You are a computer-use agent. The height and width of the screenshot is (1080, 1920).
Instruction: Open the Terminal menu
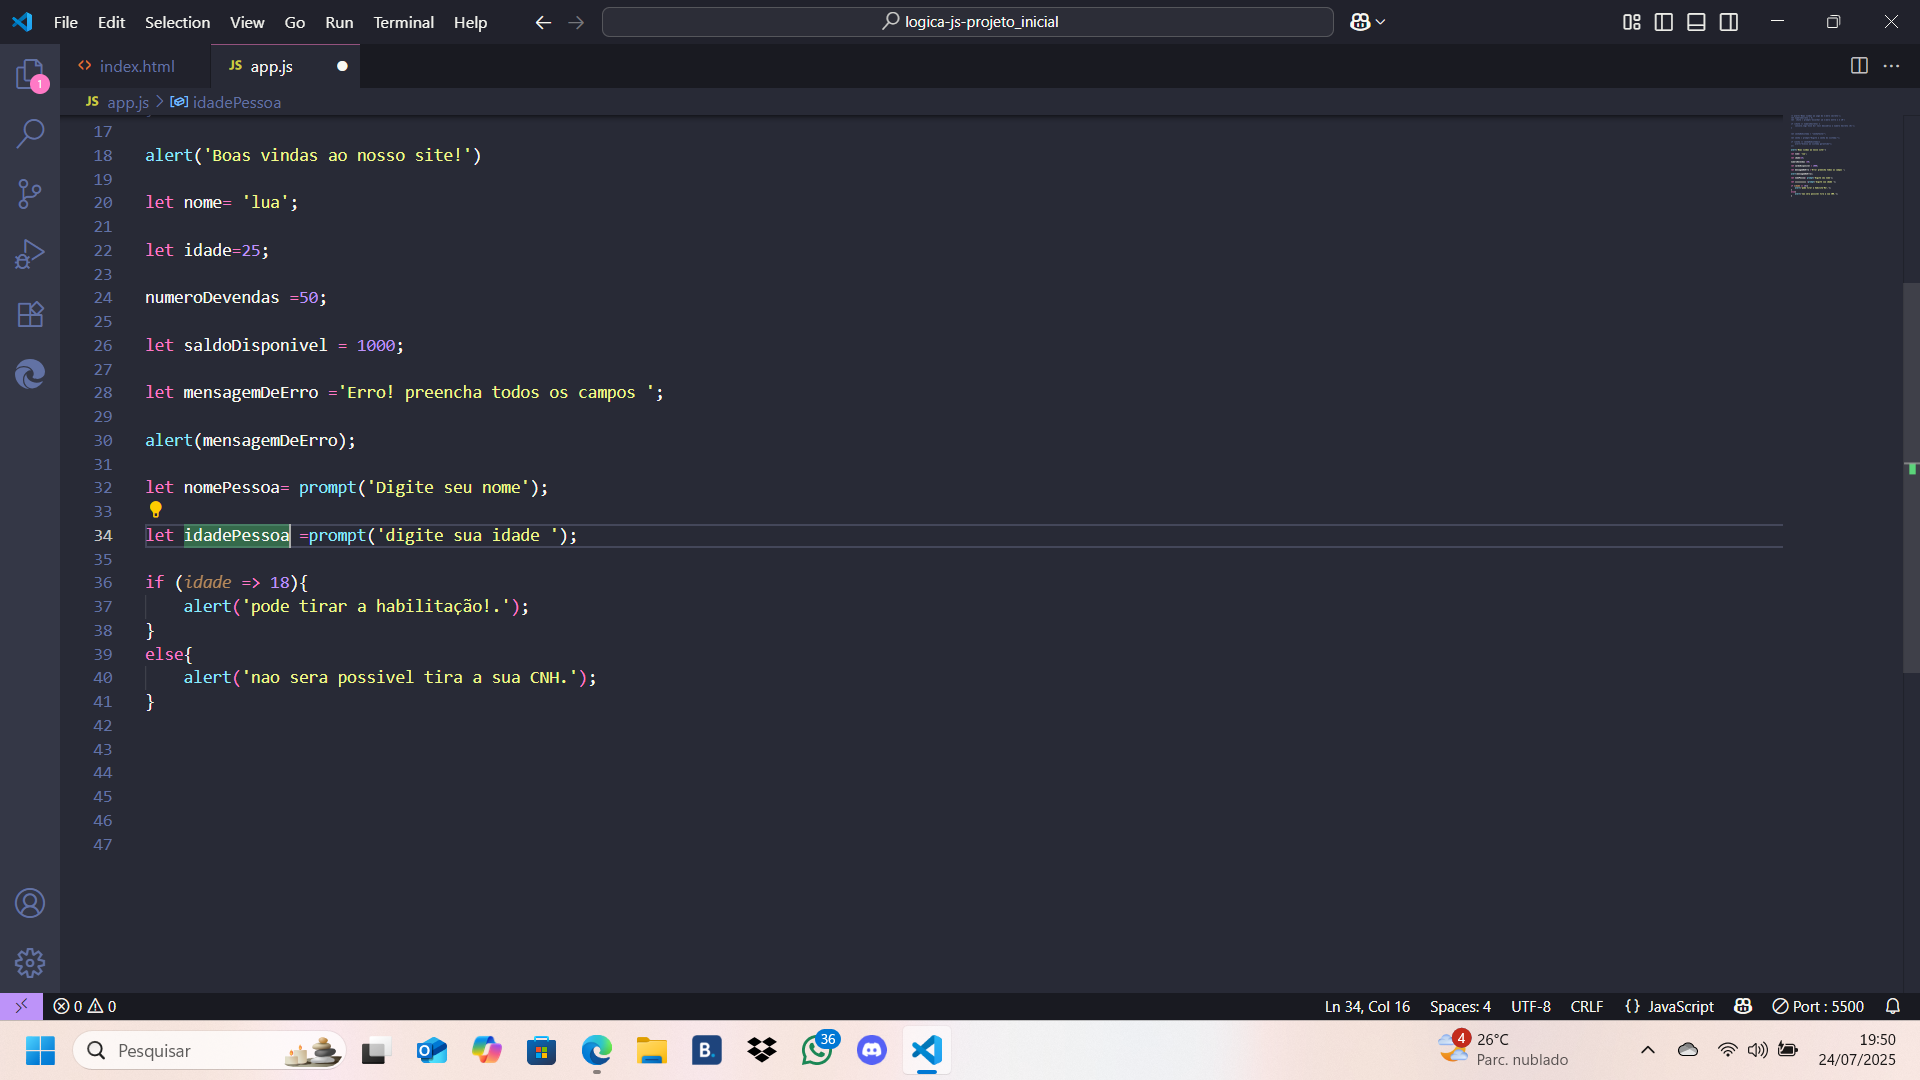click(404, 22)
